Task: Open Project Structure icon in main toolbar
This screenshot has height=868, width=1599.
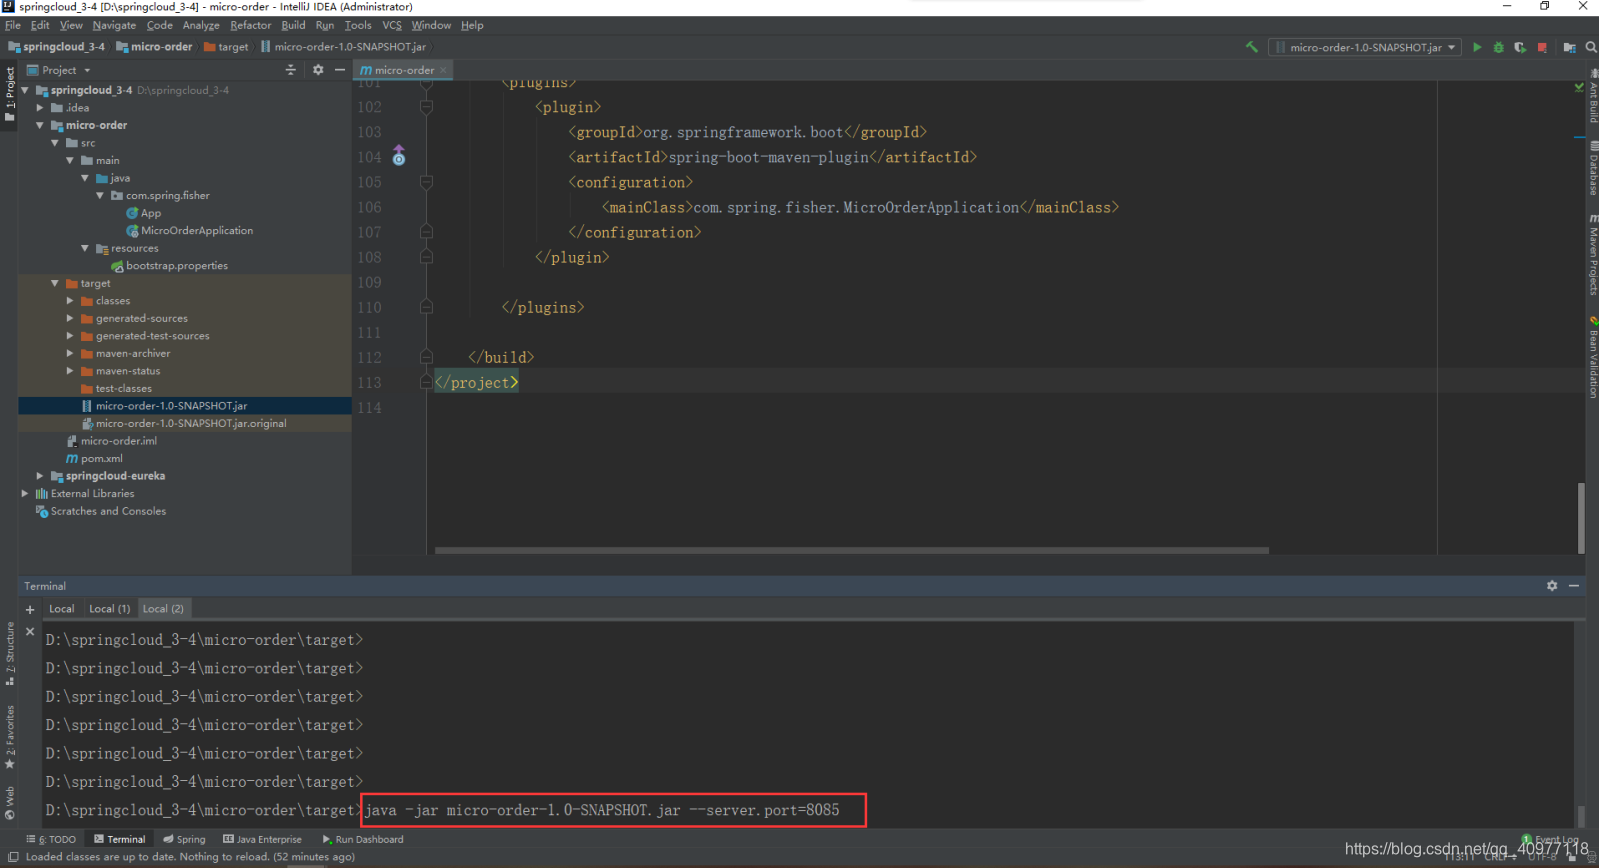Action: 1569,47
